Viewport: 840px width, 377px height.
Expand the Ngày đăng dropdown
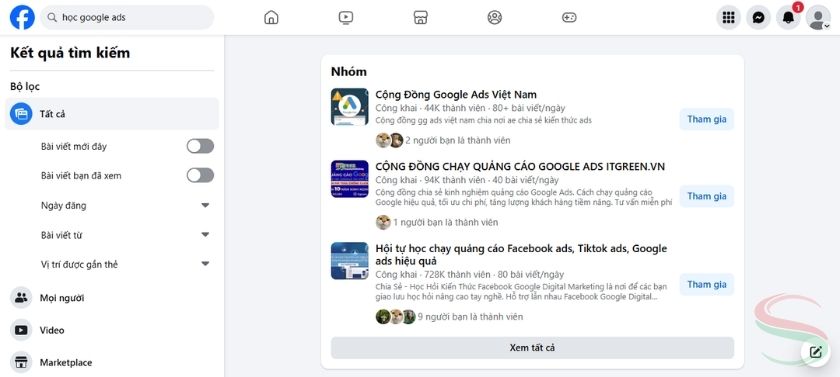[x=205, y=205]
